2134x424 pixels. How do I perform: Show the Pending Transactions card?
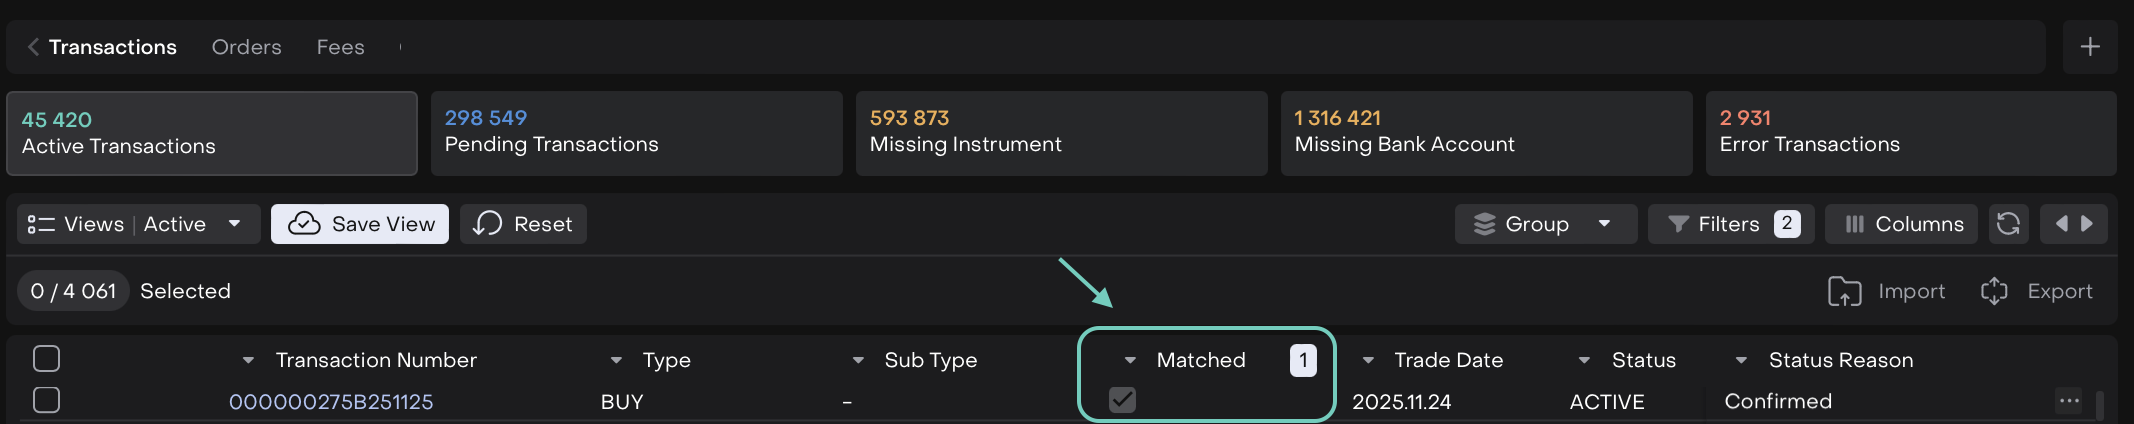(x=636, y=133)
